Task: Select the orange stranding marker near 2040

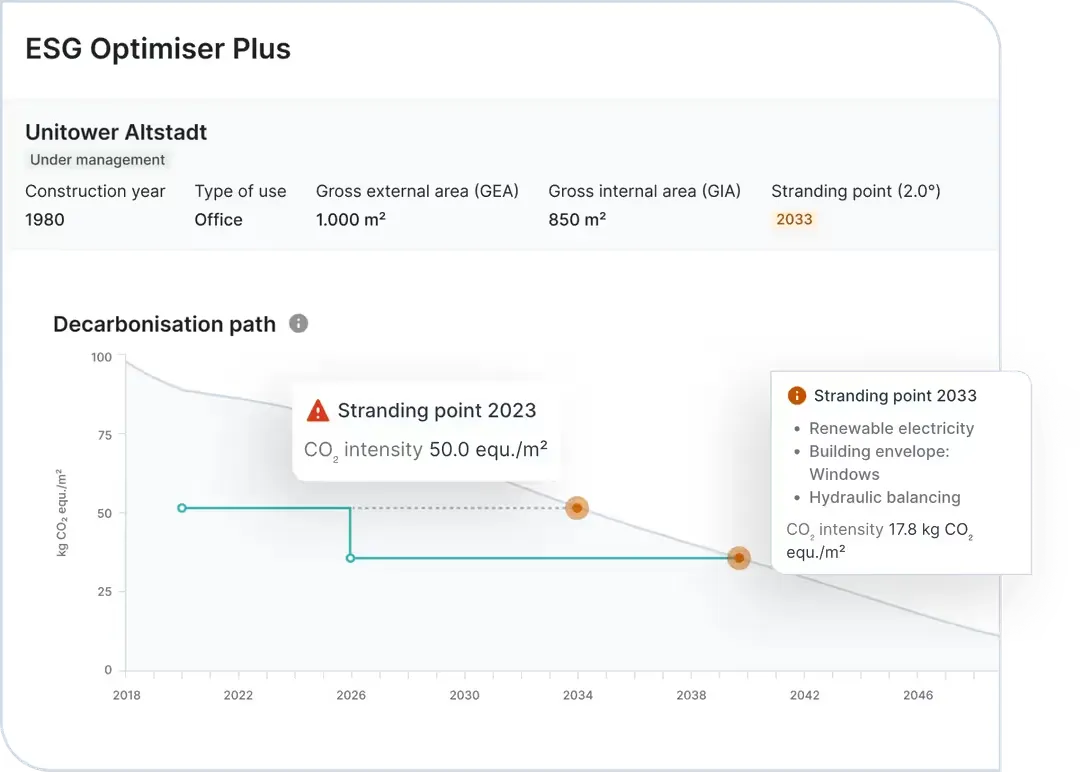Action: [x=739, y=558]
